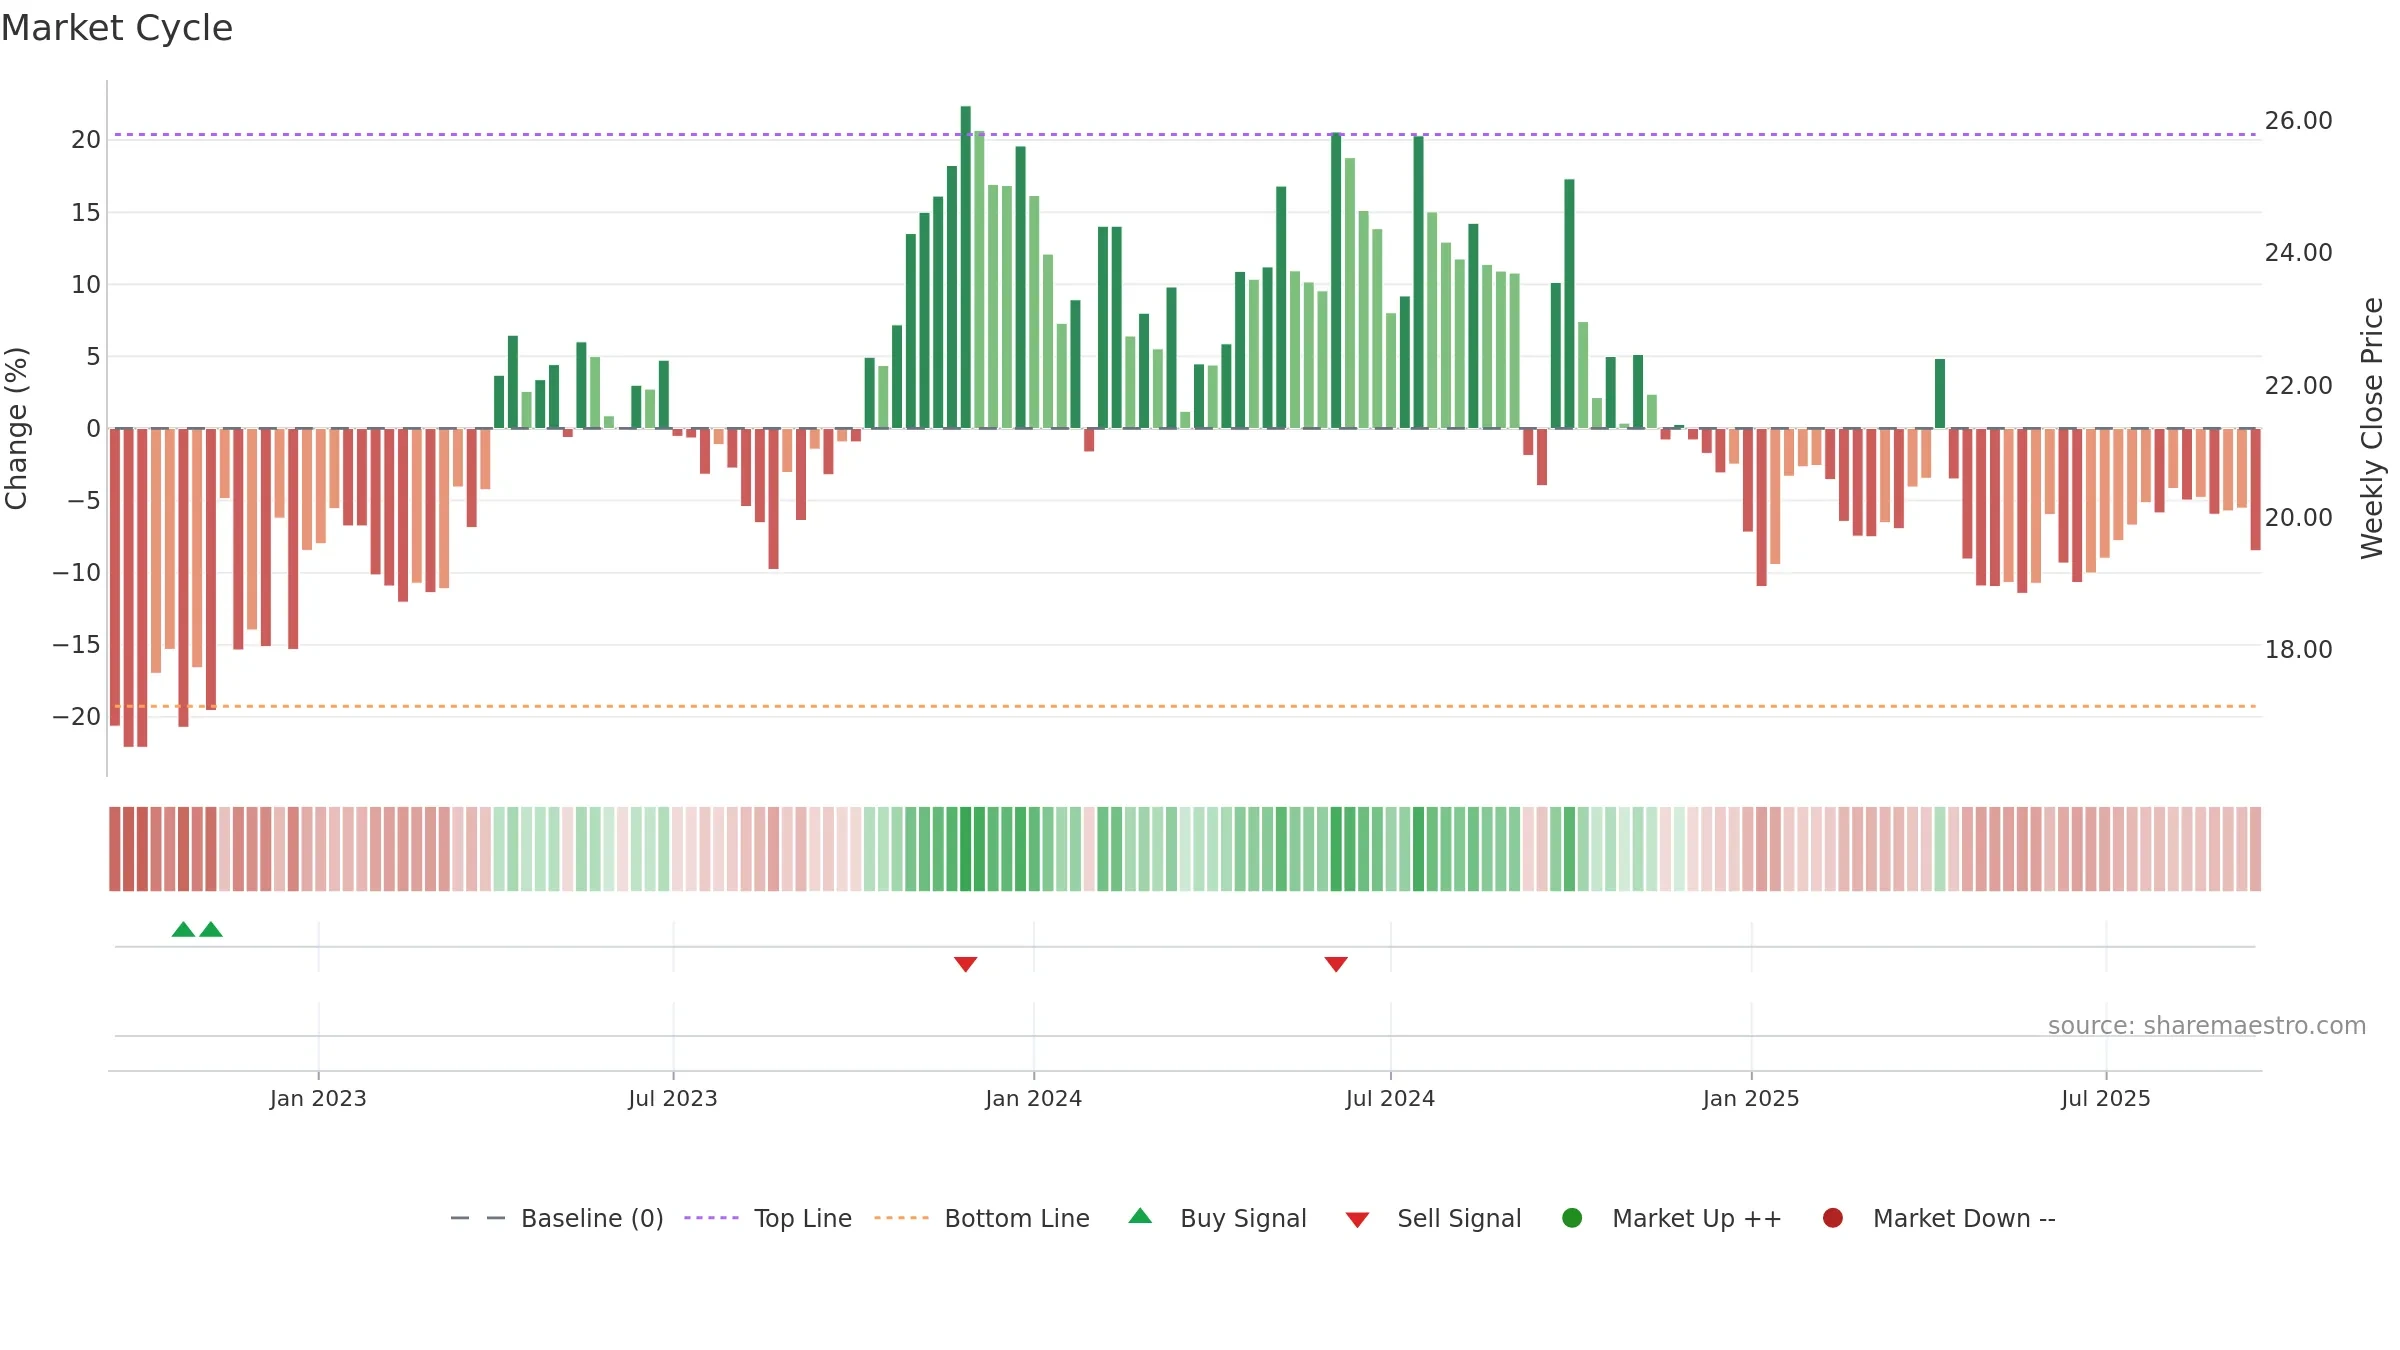The width and height of the screenshot is (2400, 1350).
Task: Click the red Sell Signal legend triangle icon
Action: [1357, 1220]
